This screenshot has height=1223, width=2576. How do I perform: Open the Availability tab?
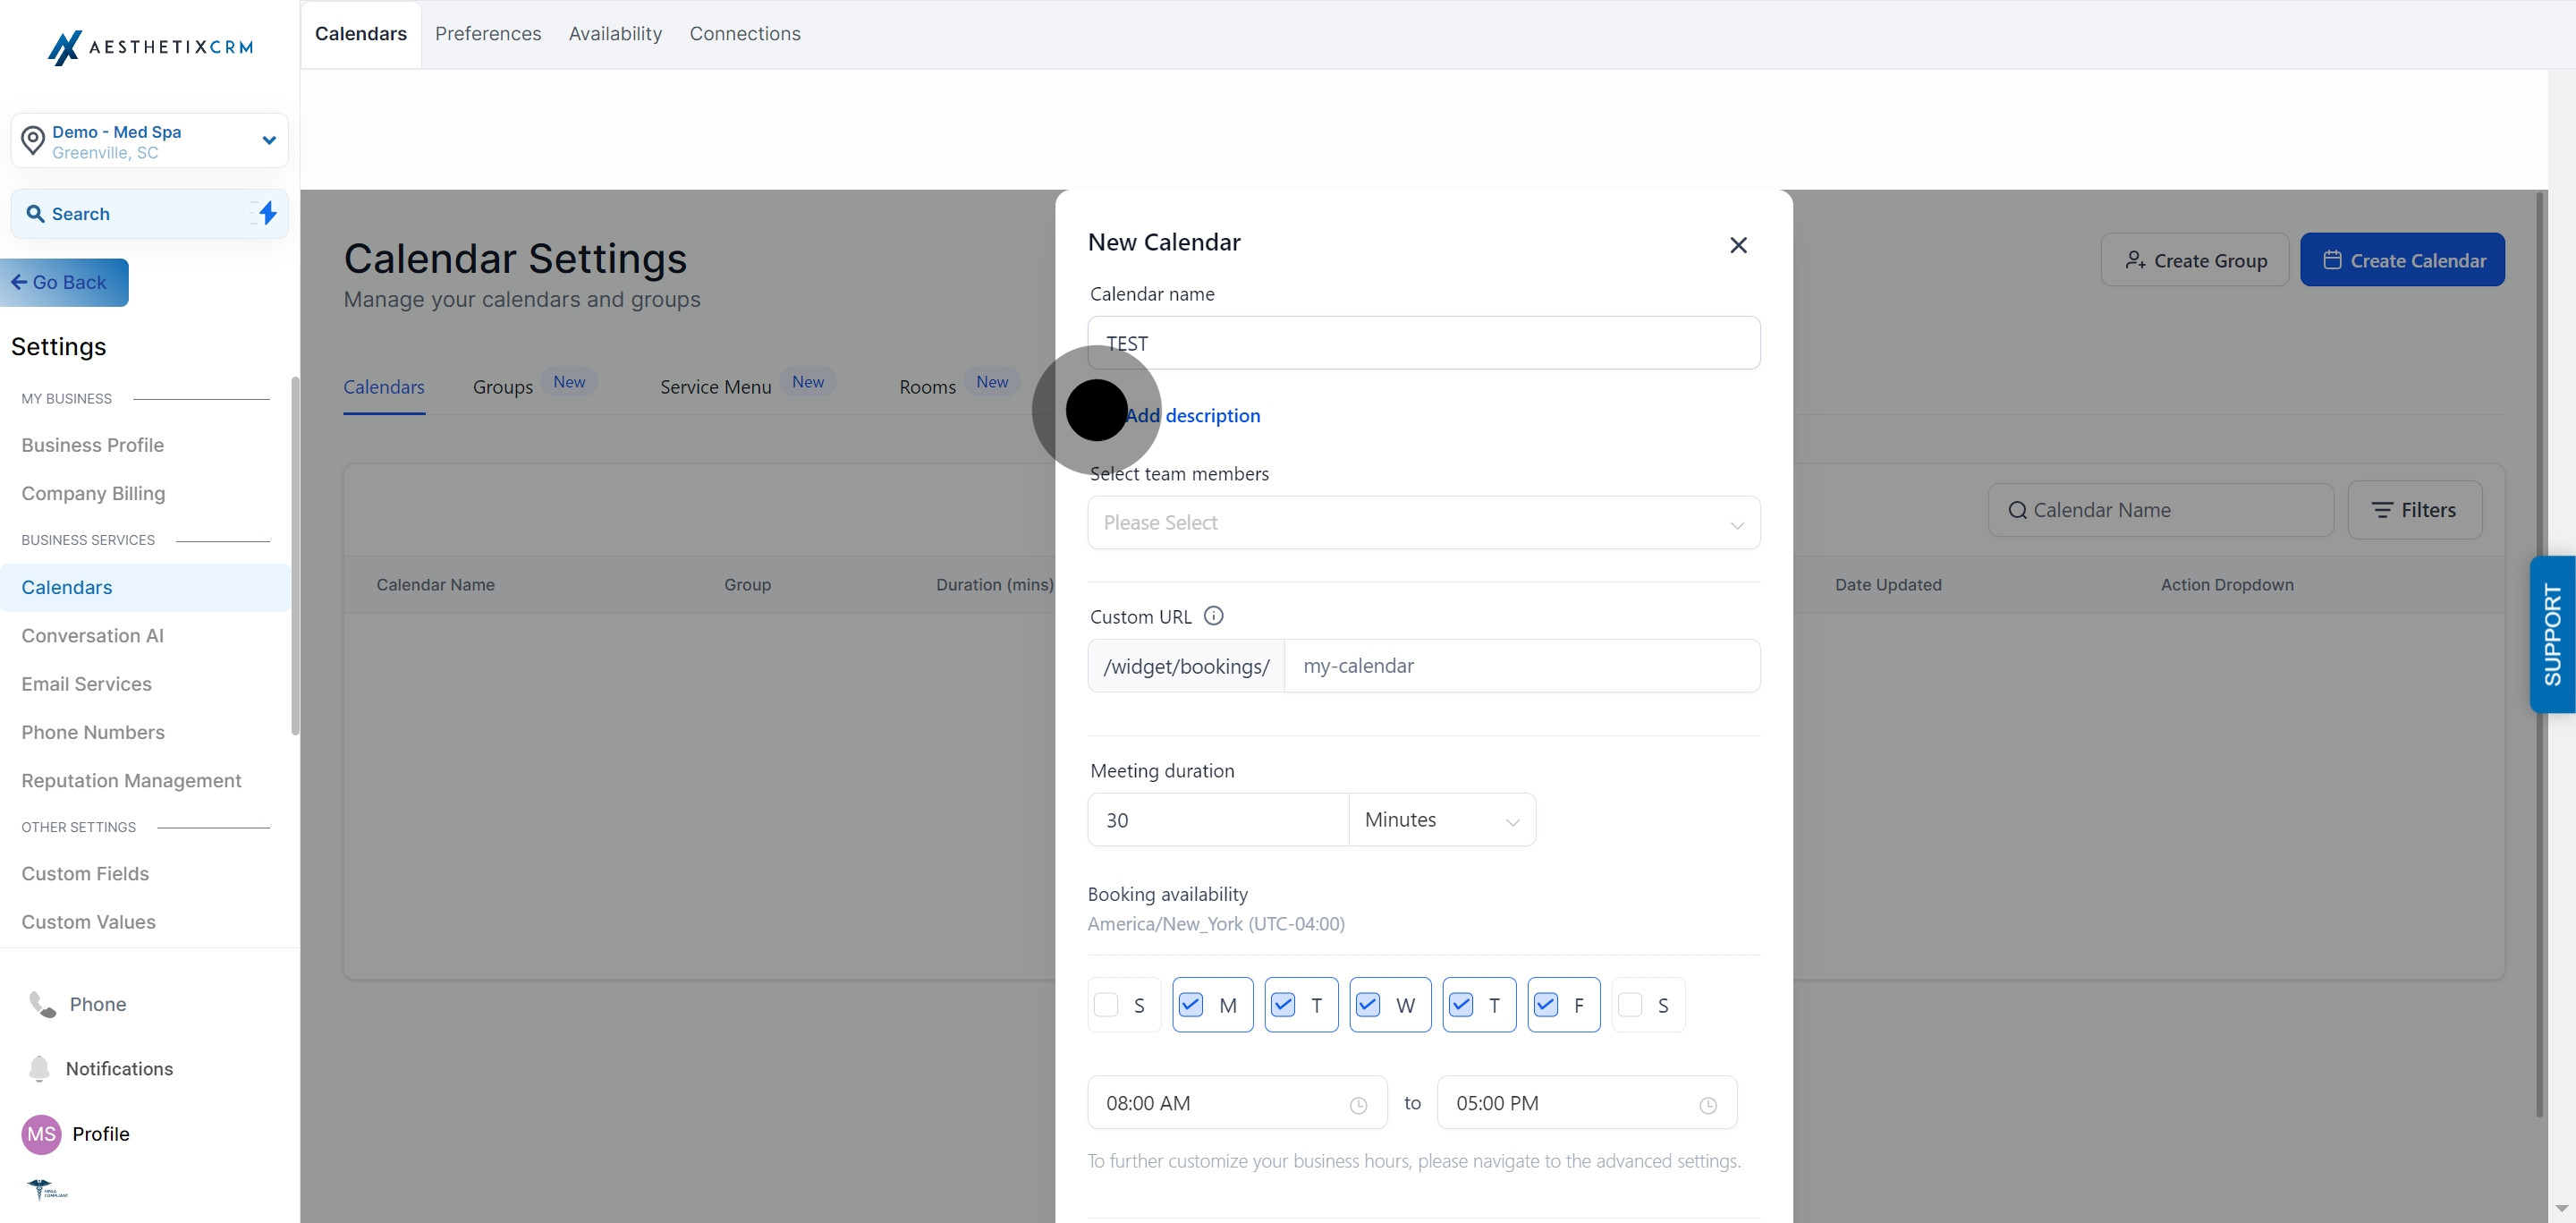pos(615,34)
